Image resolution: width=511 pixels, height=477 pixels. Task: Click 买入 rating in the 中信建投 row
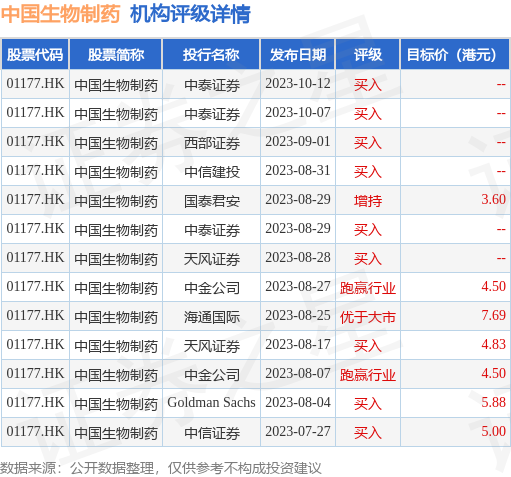pyautogui.click(x=368, y=172)
